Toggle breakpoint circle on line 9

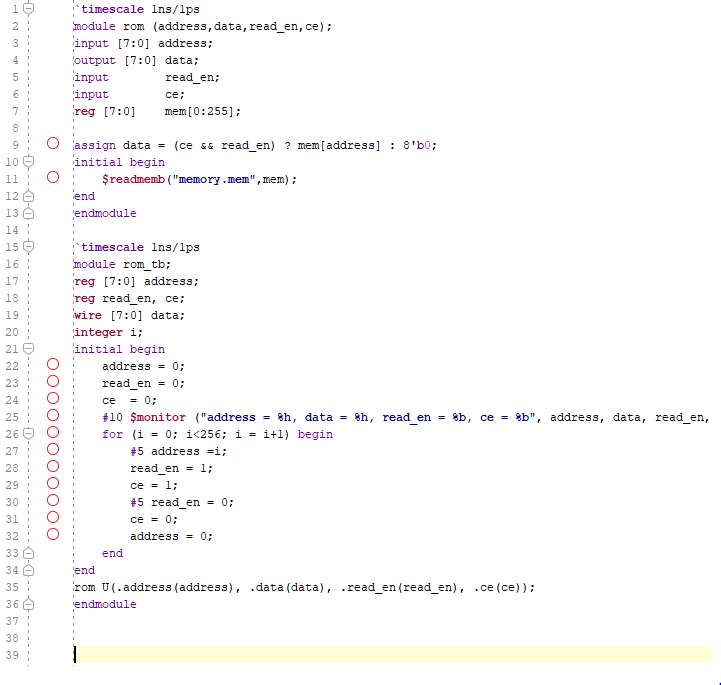[x=53, y=143]
